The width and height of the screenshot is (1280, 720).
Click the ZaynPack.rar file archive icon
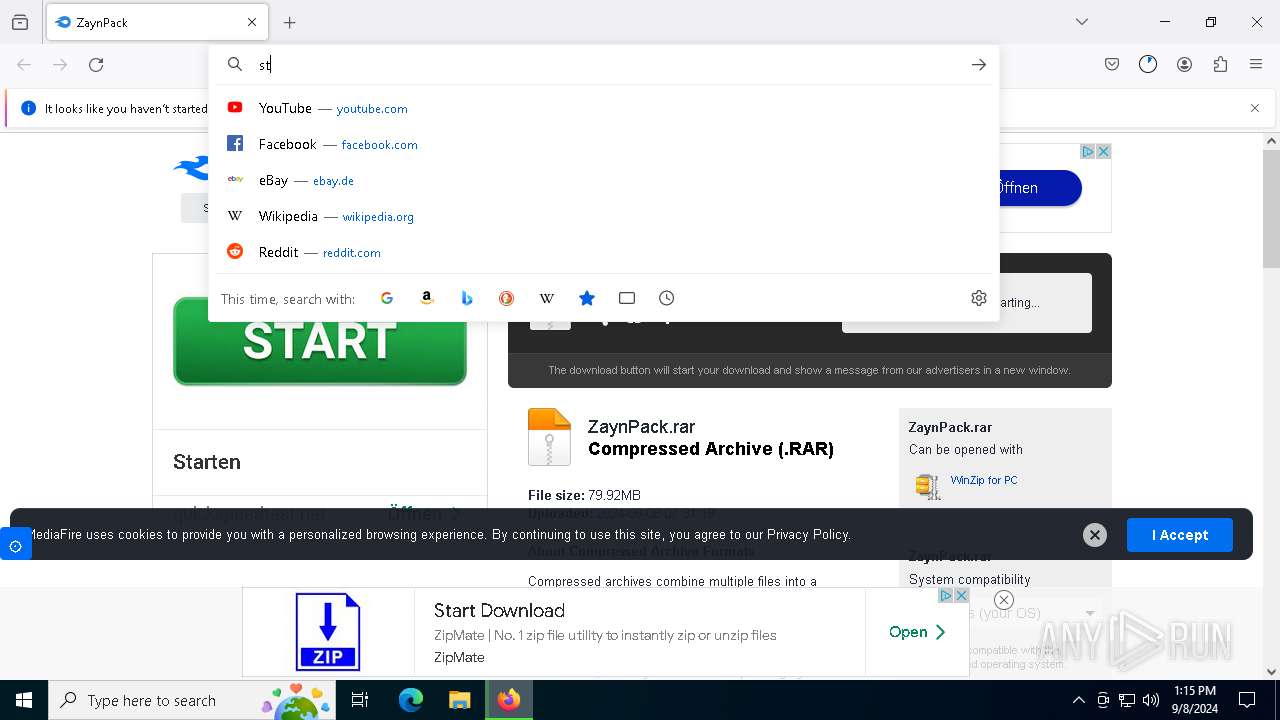click(x=549, y=437)
